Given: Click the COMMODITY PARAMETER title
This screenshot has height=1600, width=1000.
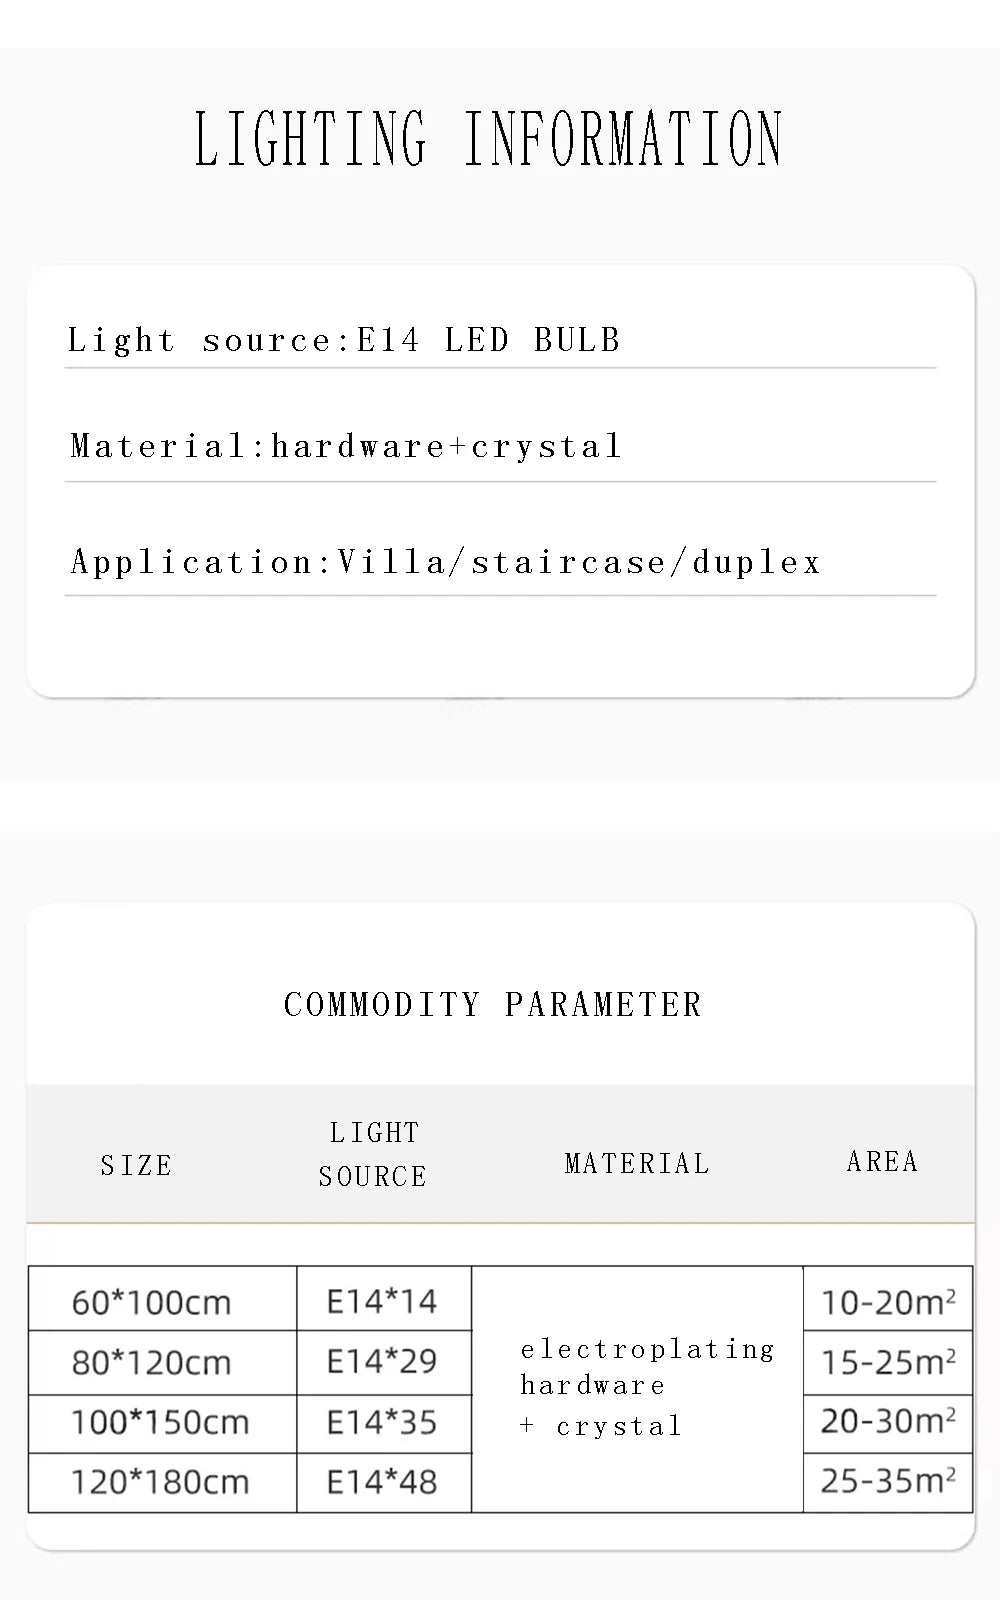Looking at the screenshot, I should pos(493,1004).
